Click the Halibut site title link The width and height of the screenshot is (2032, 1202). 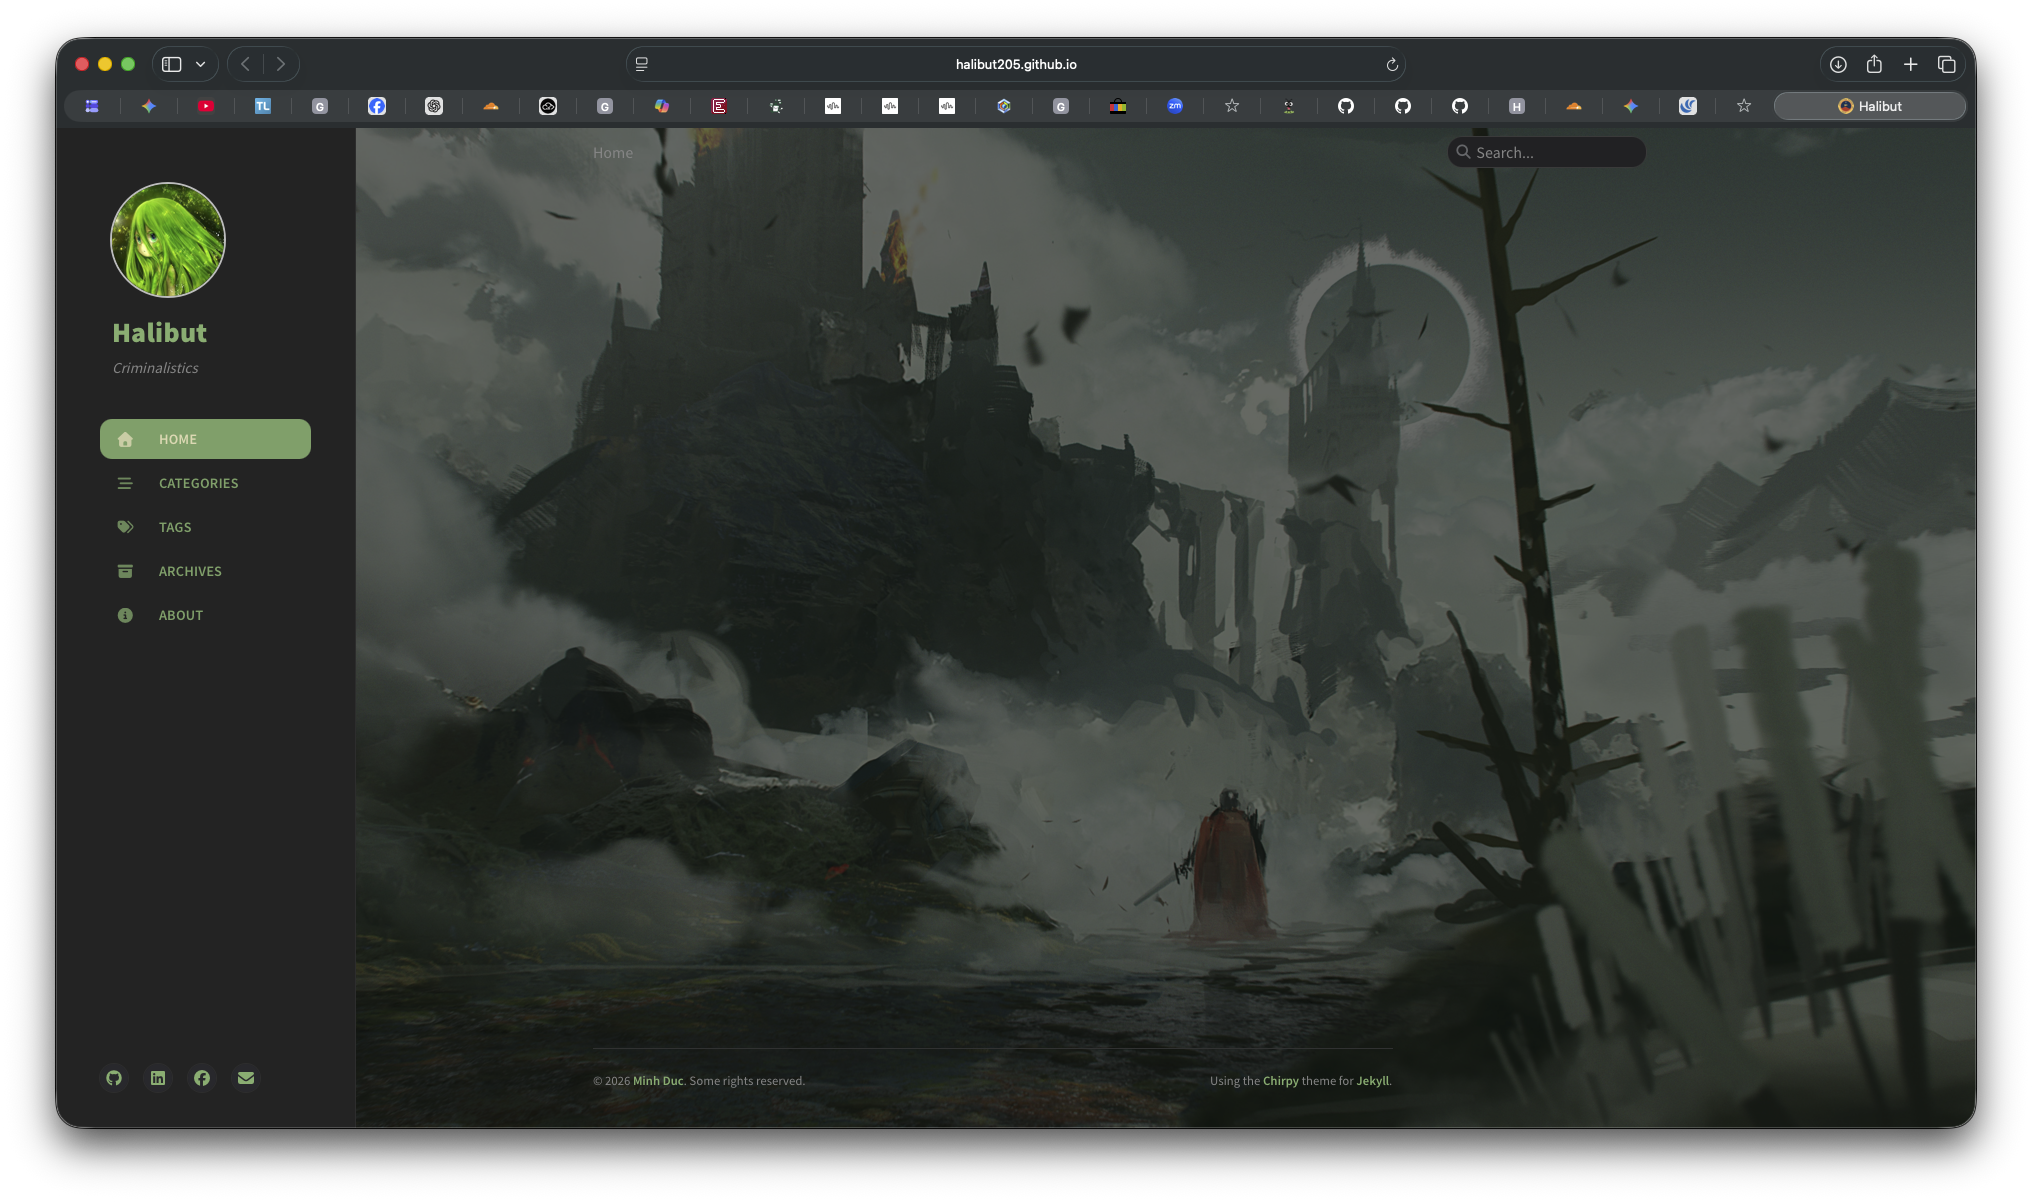[x=160, y=333]
